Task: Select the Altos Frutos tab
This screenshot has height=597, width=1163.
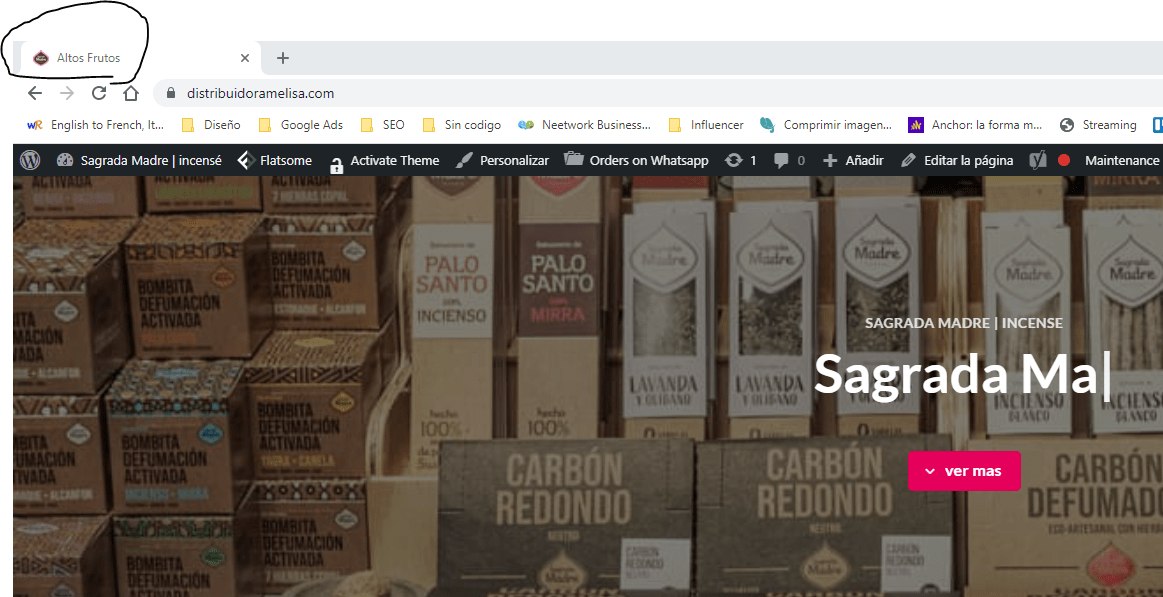Action: click(x=140, y=58)
